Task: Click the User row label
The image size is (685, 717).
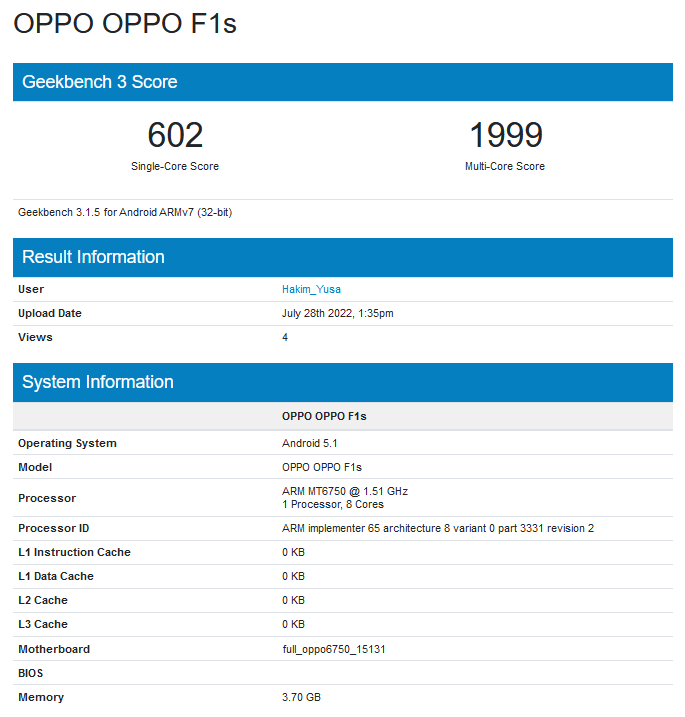Action: 31,289
